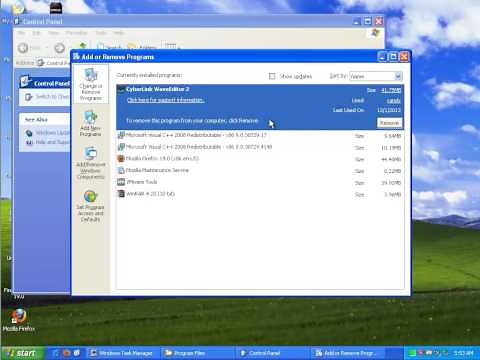Click Switch to Classic View link
This screenshot has width=480, height=360.
47,97
